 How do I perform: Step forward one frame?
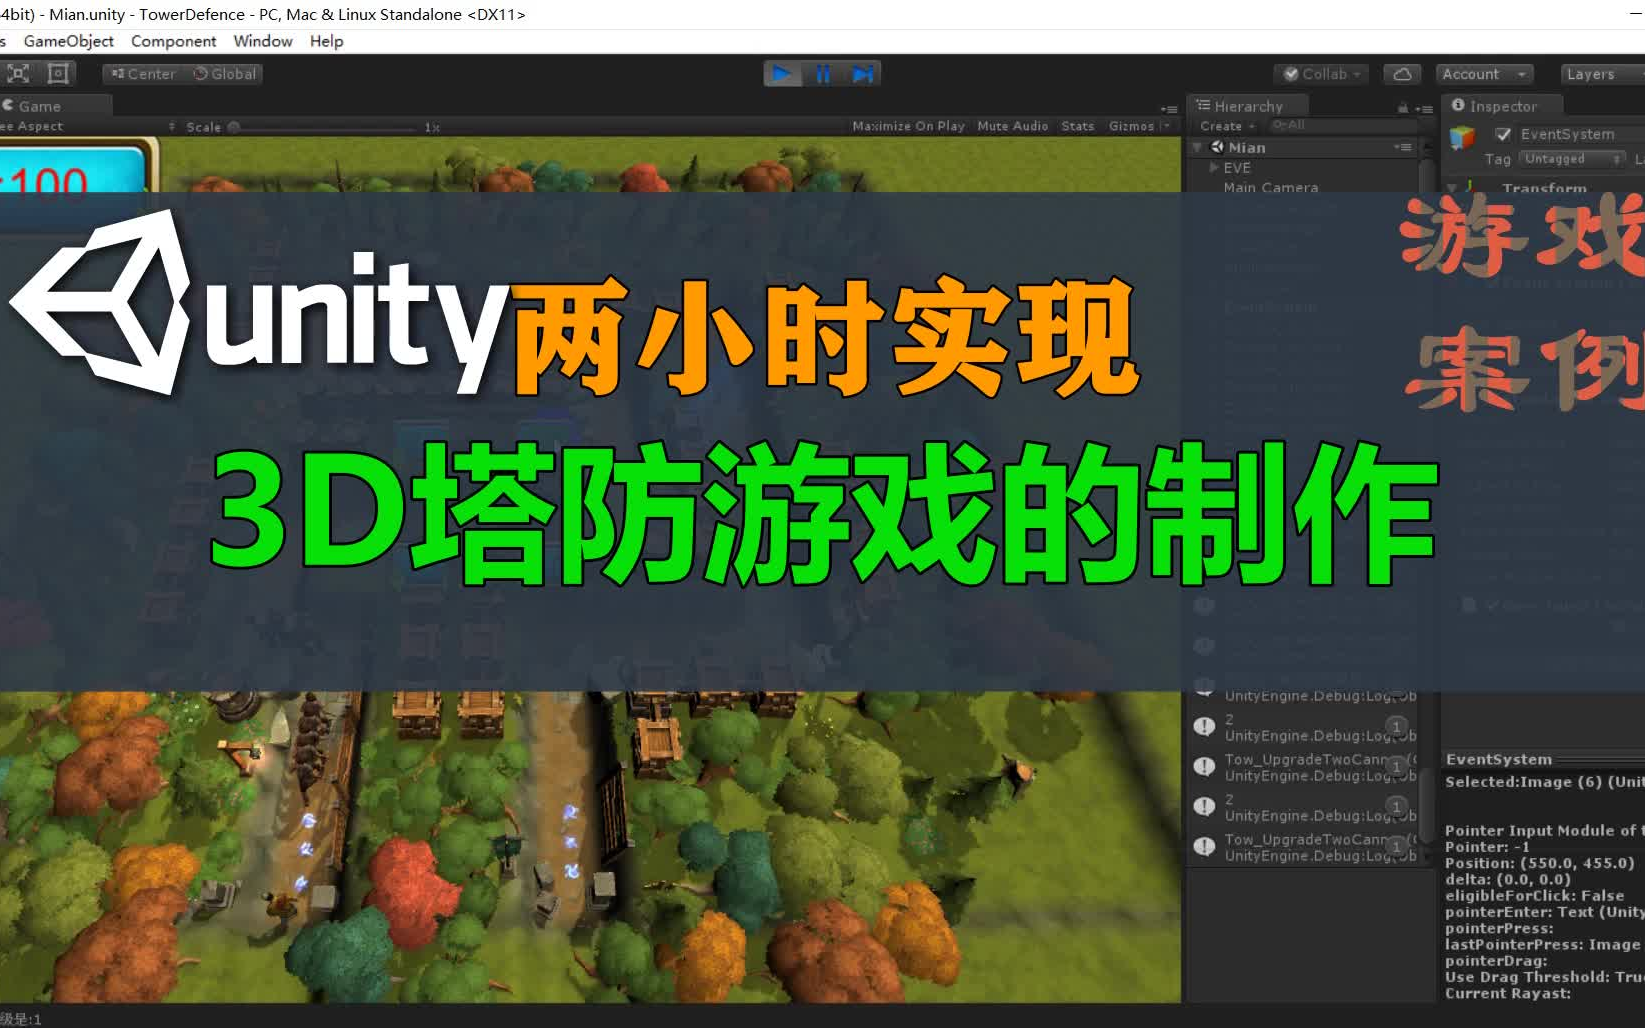(862, 73)
